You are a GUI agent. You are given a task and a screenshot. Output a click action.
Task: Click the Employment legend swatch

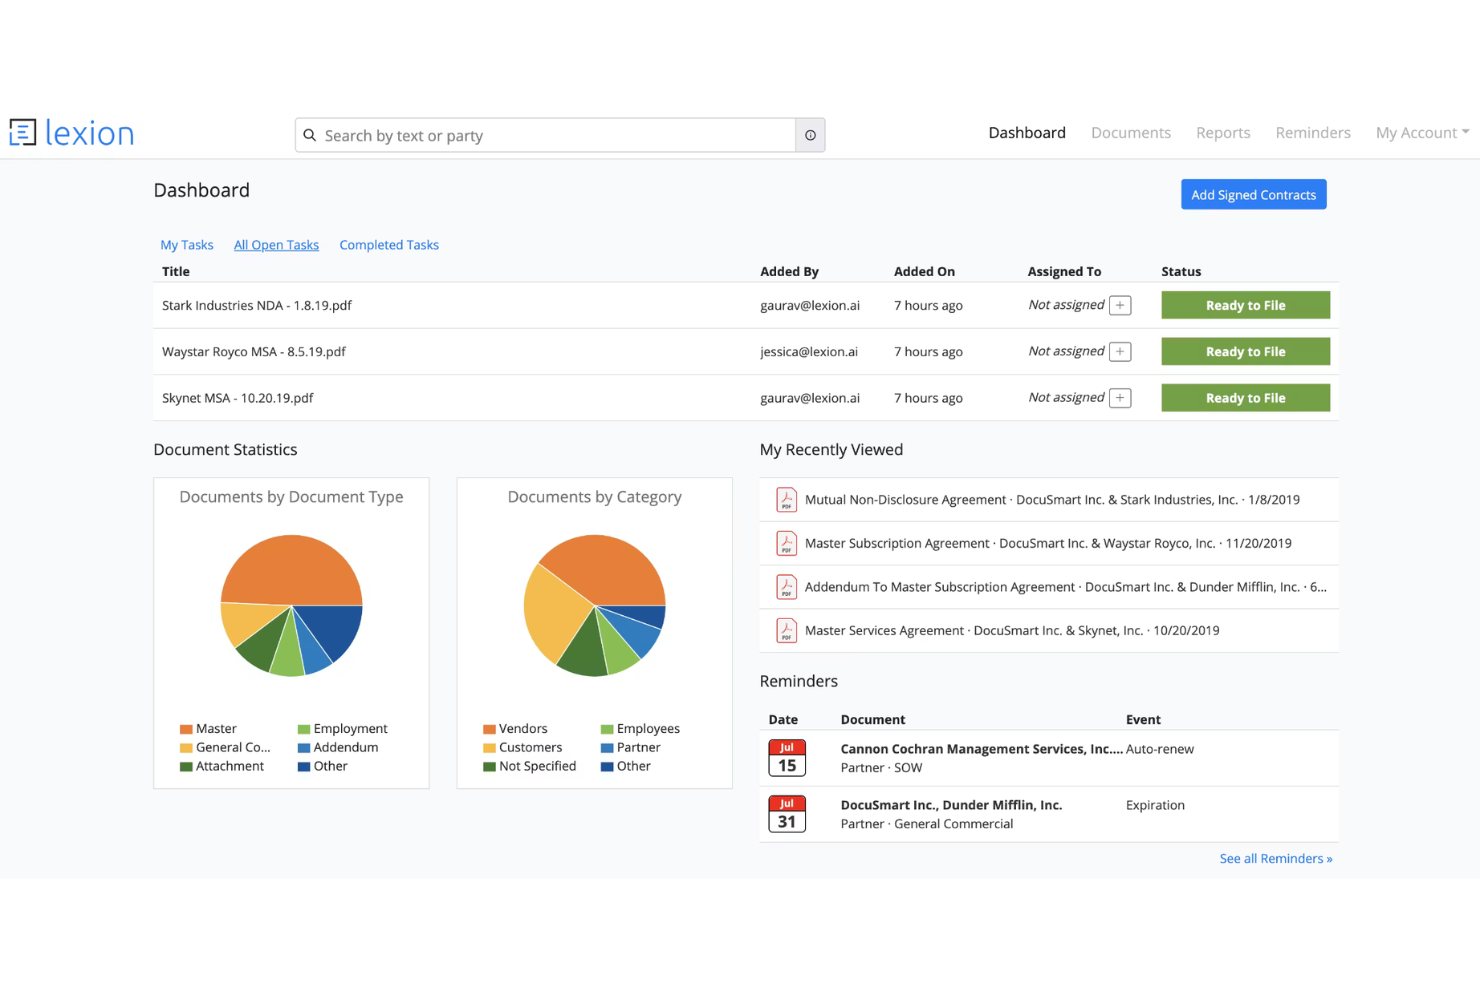(304, 729)
